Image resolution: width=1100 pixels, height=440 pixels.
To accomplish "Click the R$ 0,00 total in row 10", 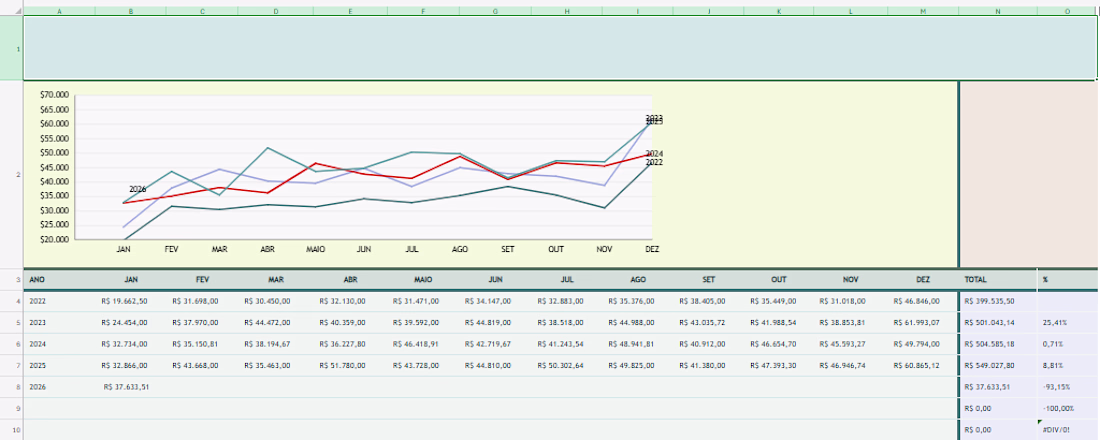I will (x=998, y=429).
